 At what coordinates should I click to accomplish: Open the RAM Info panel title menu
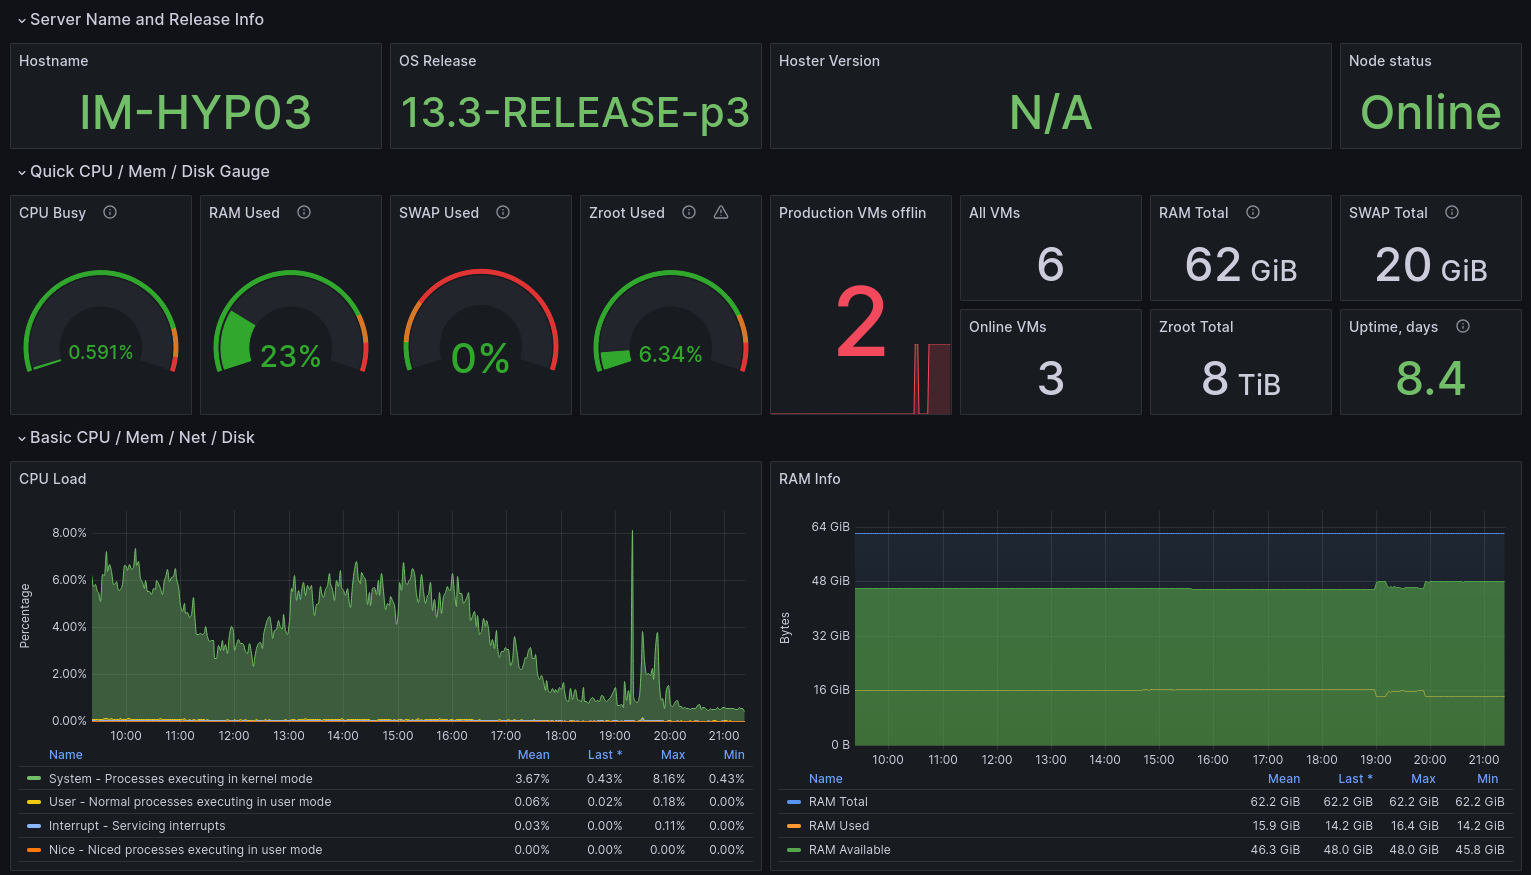pyautogui.click(x=810, y=479)
